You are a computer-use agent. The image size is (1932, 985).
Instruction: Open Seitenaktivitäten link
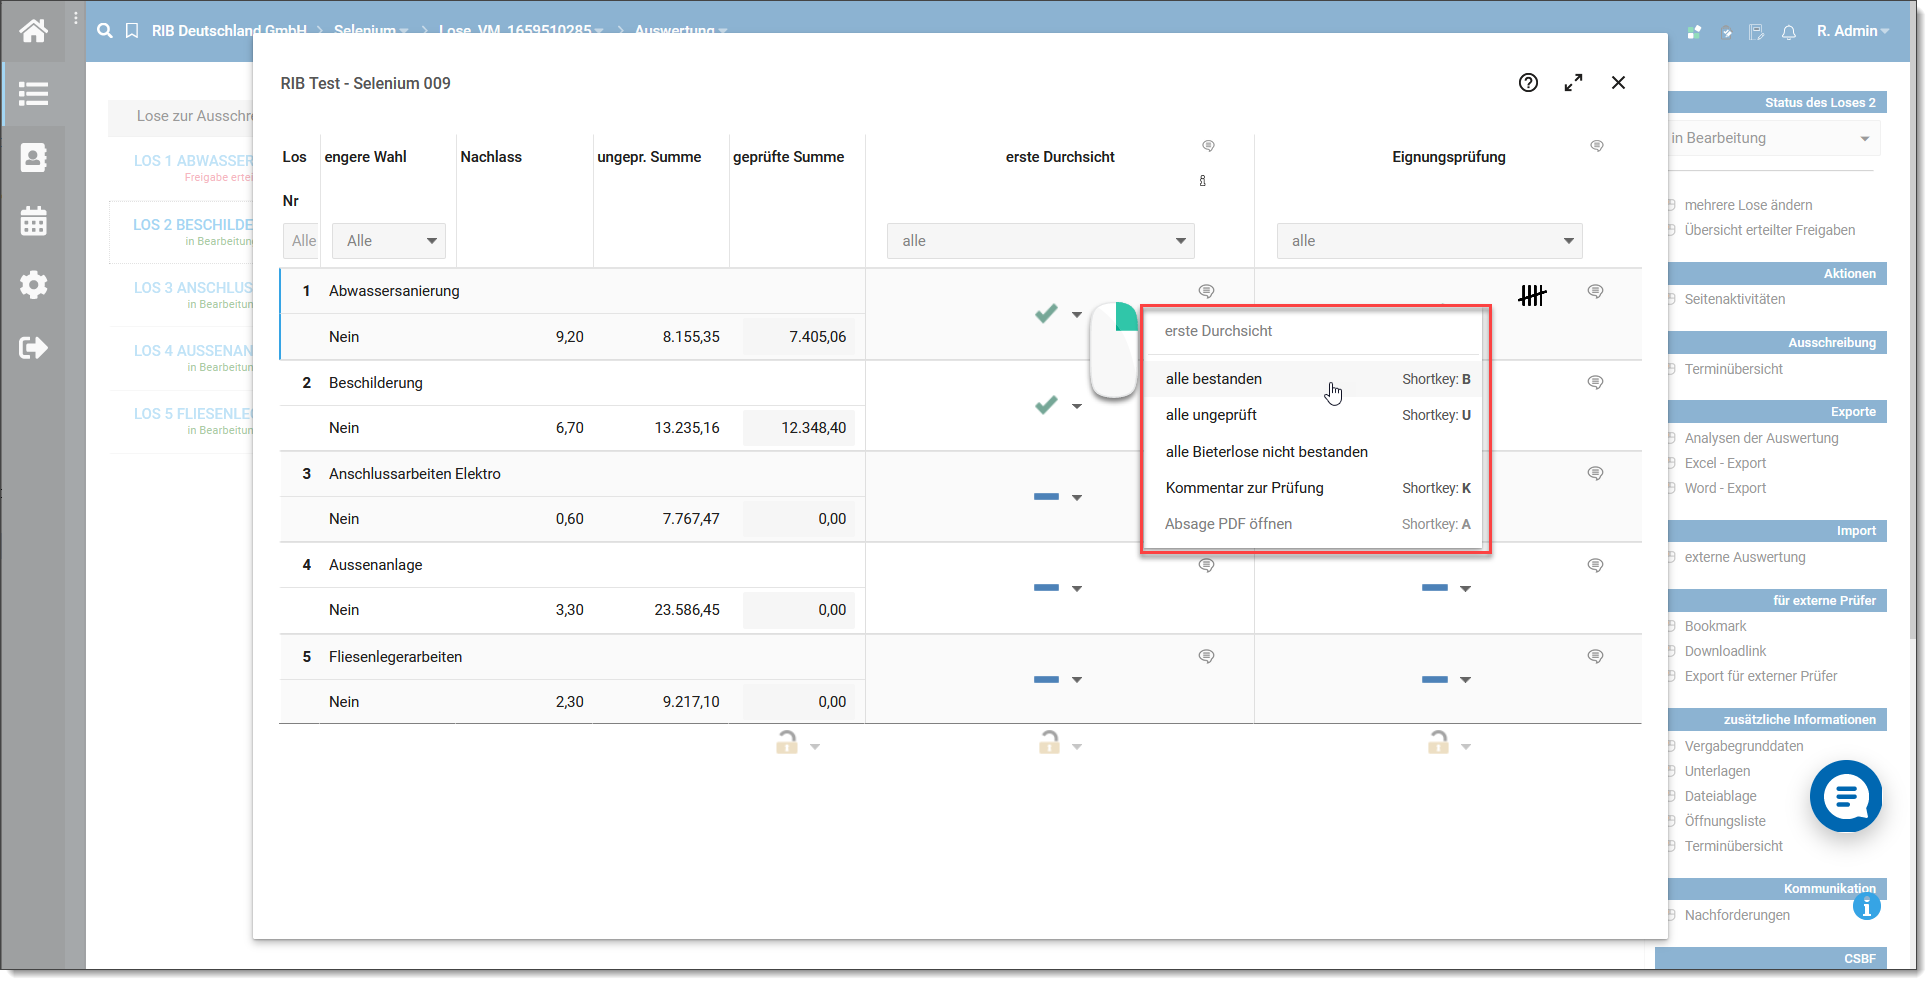point(1735,299)
